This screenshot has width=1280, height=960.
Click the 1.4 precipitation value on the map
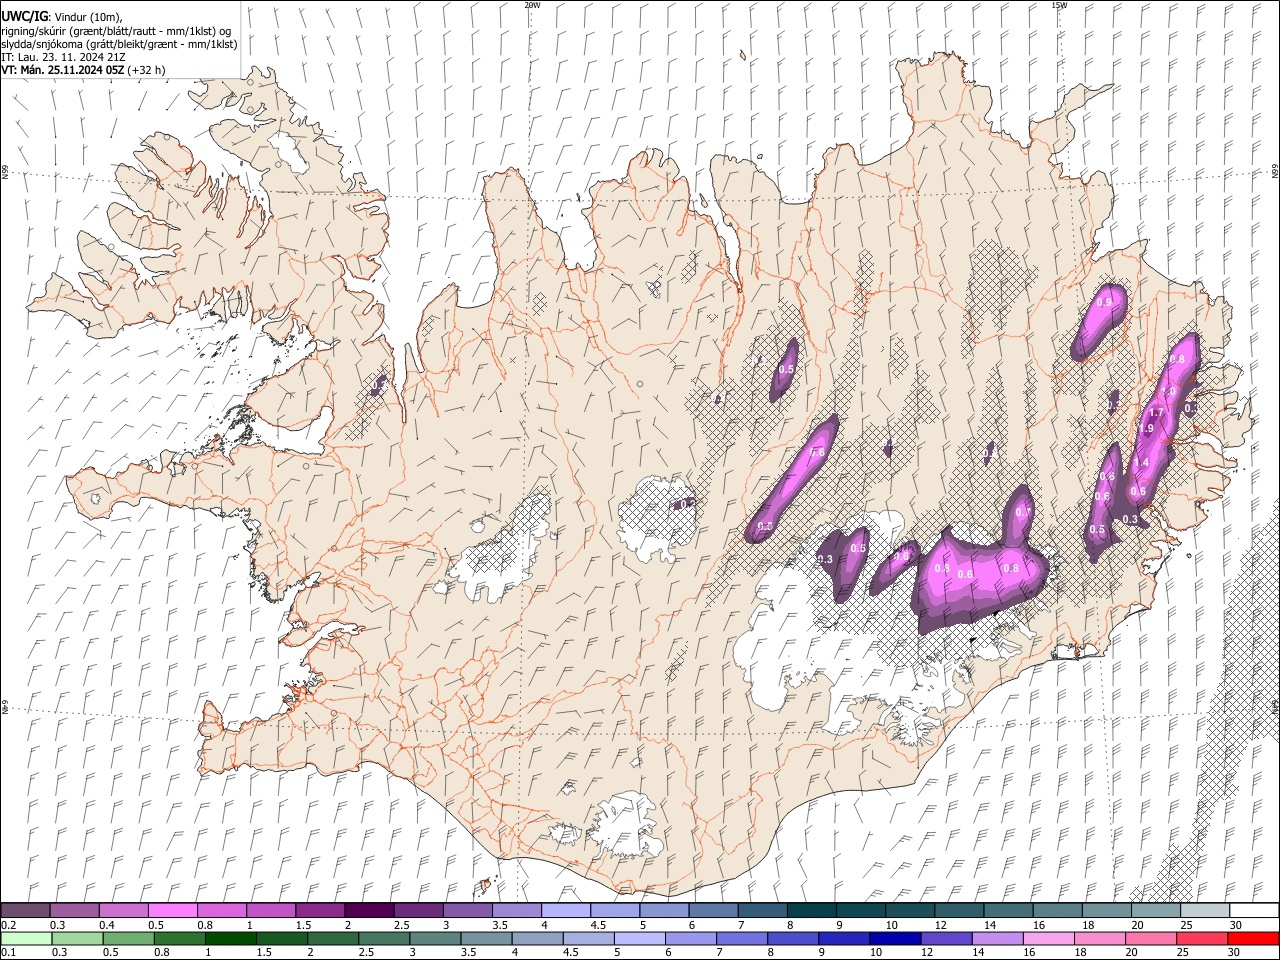coord(1142,462)
